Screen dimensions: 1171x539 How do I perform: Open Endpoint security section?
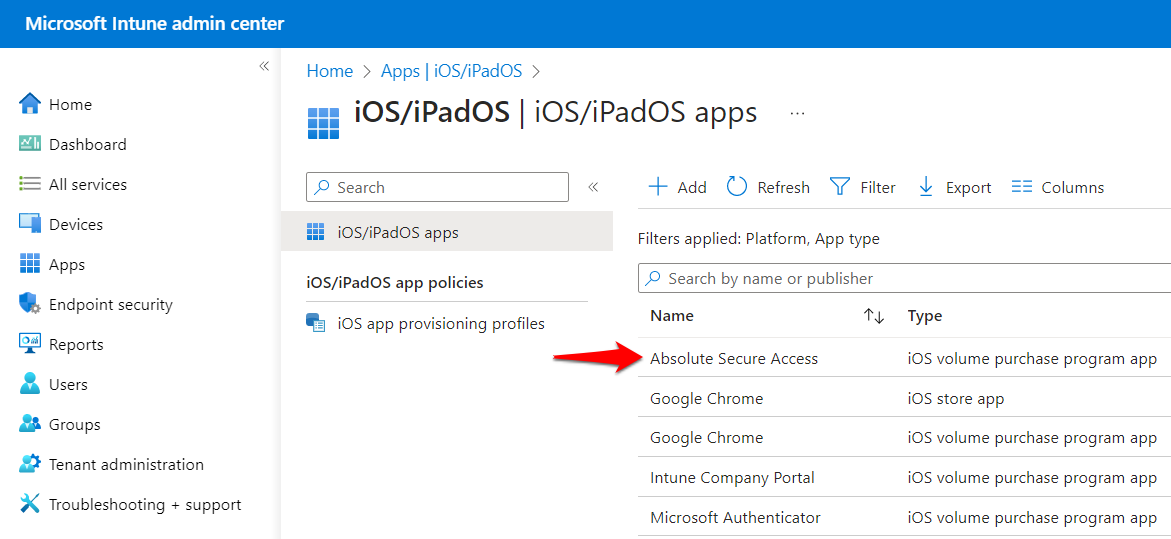tap(111, 305)
